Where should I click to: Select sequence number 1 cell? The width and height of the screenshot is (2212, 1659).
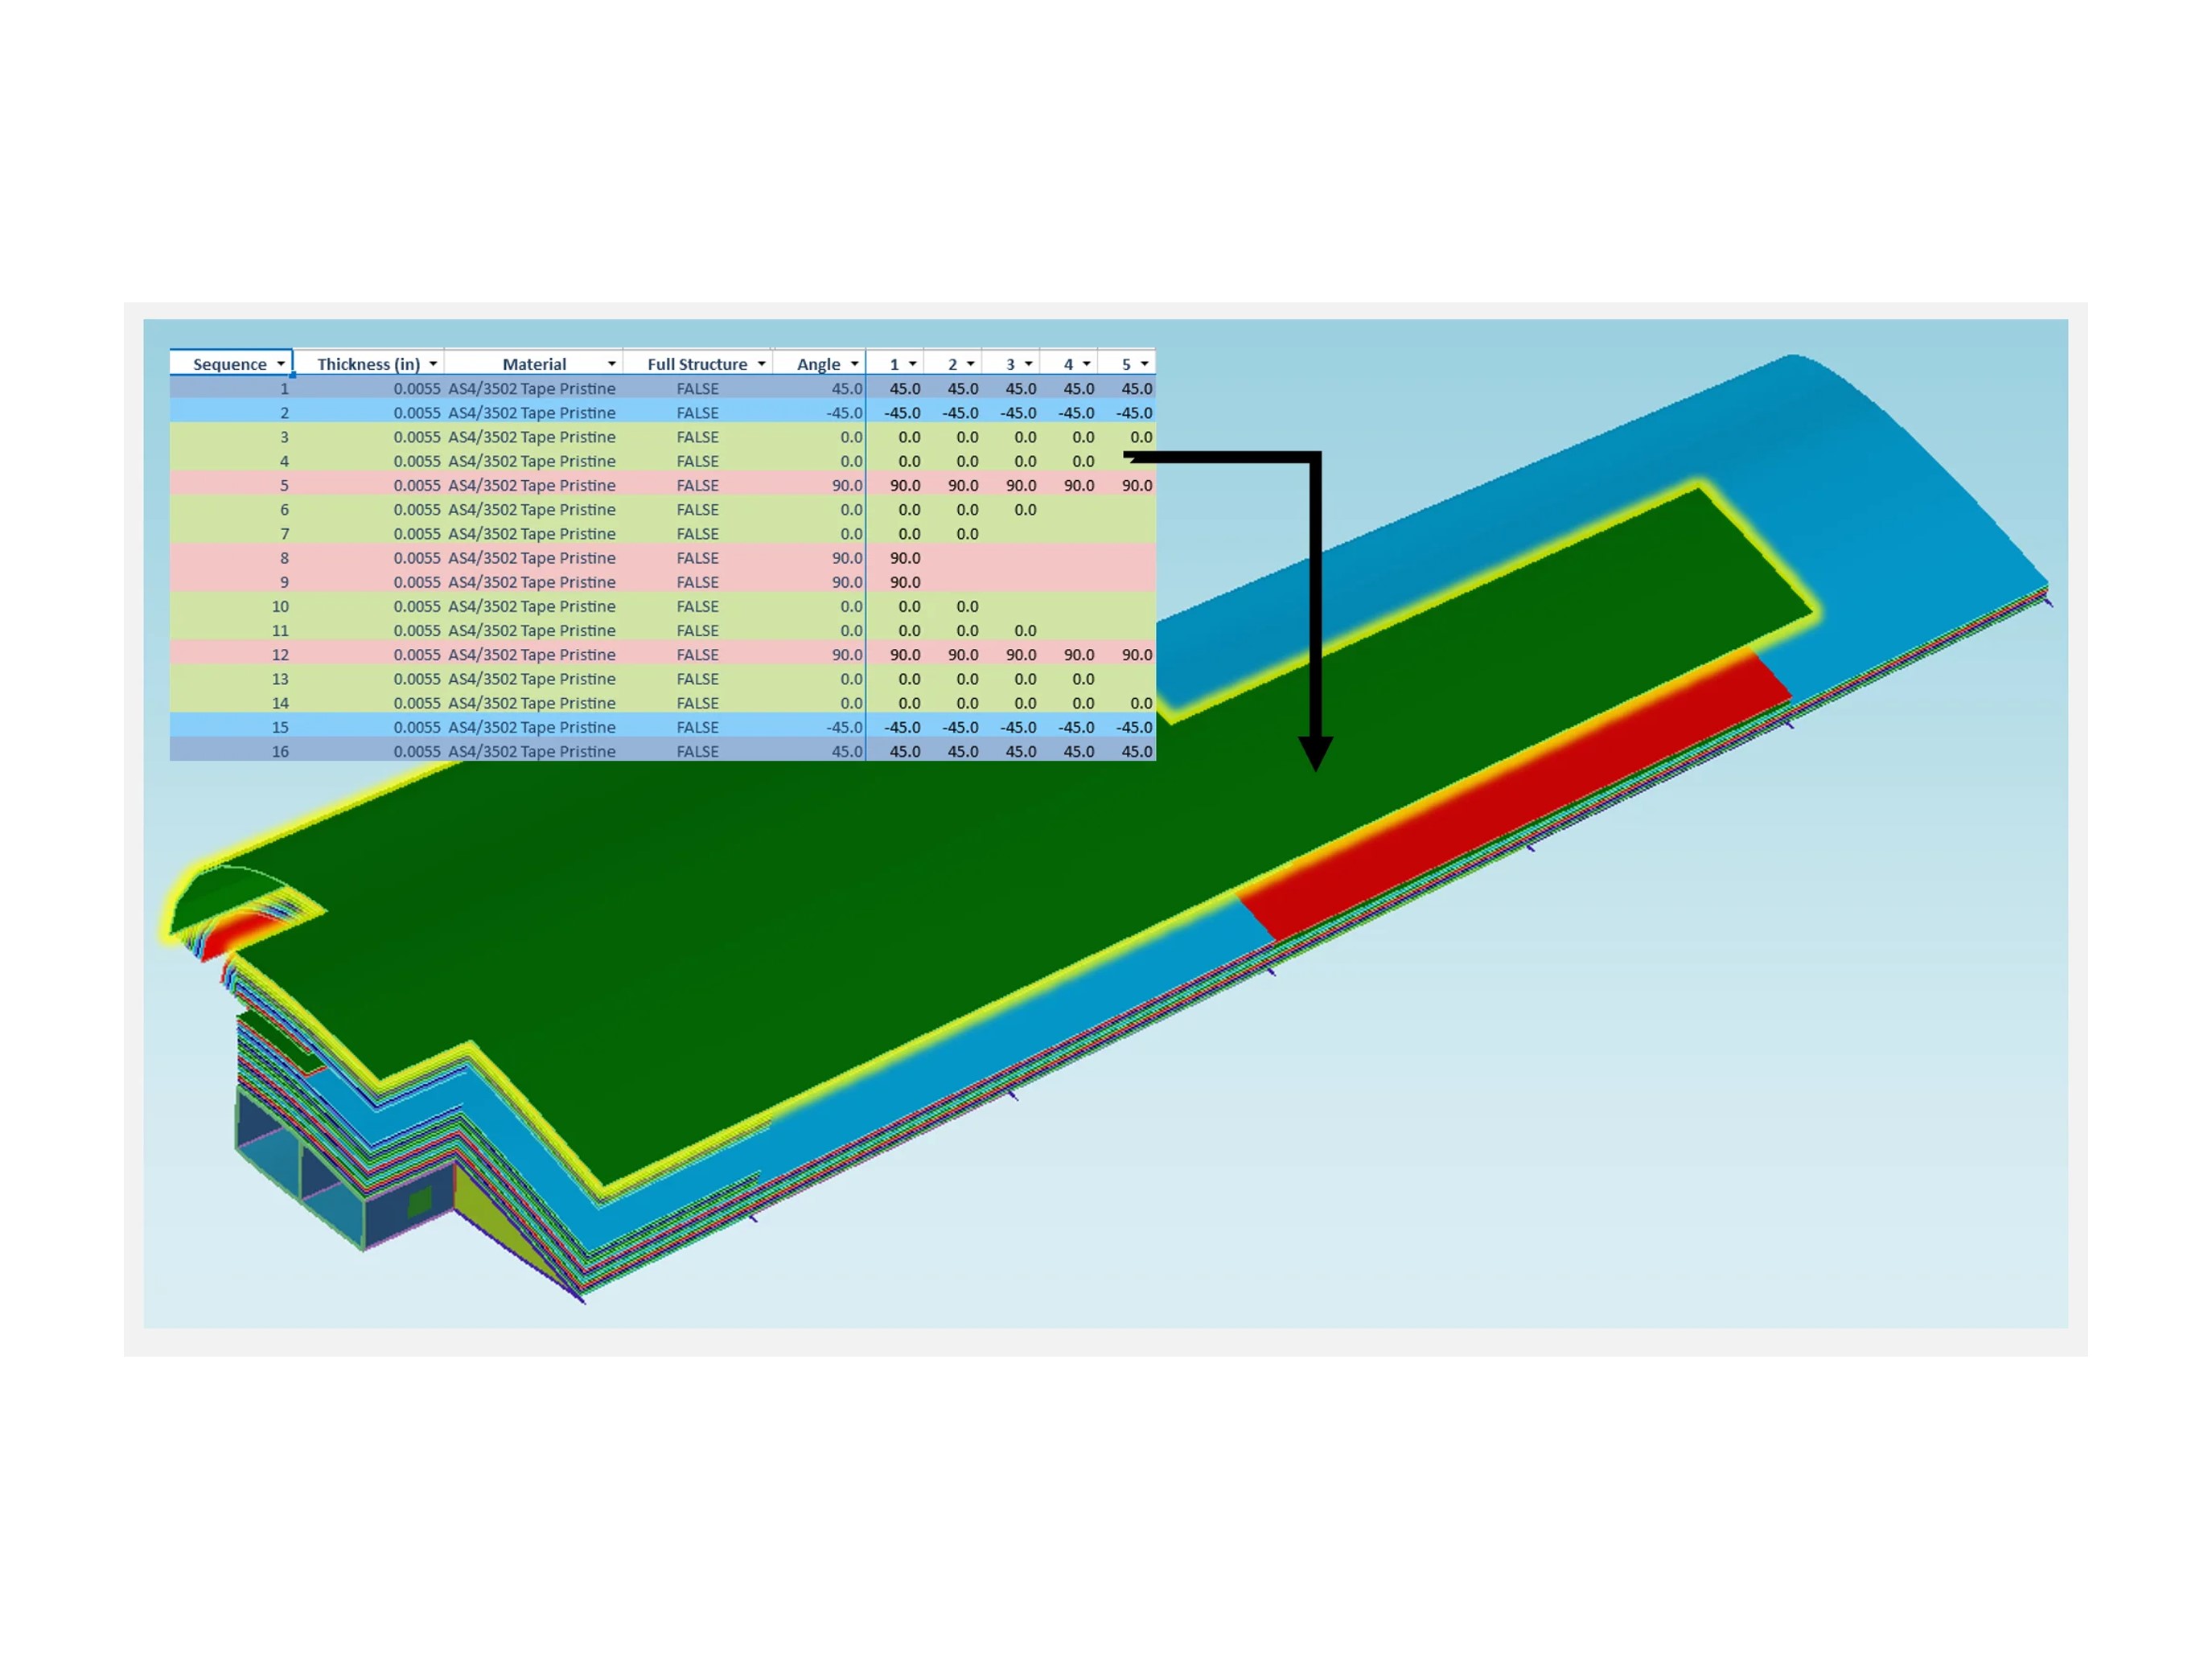231,388
